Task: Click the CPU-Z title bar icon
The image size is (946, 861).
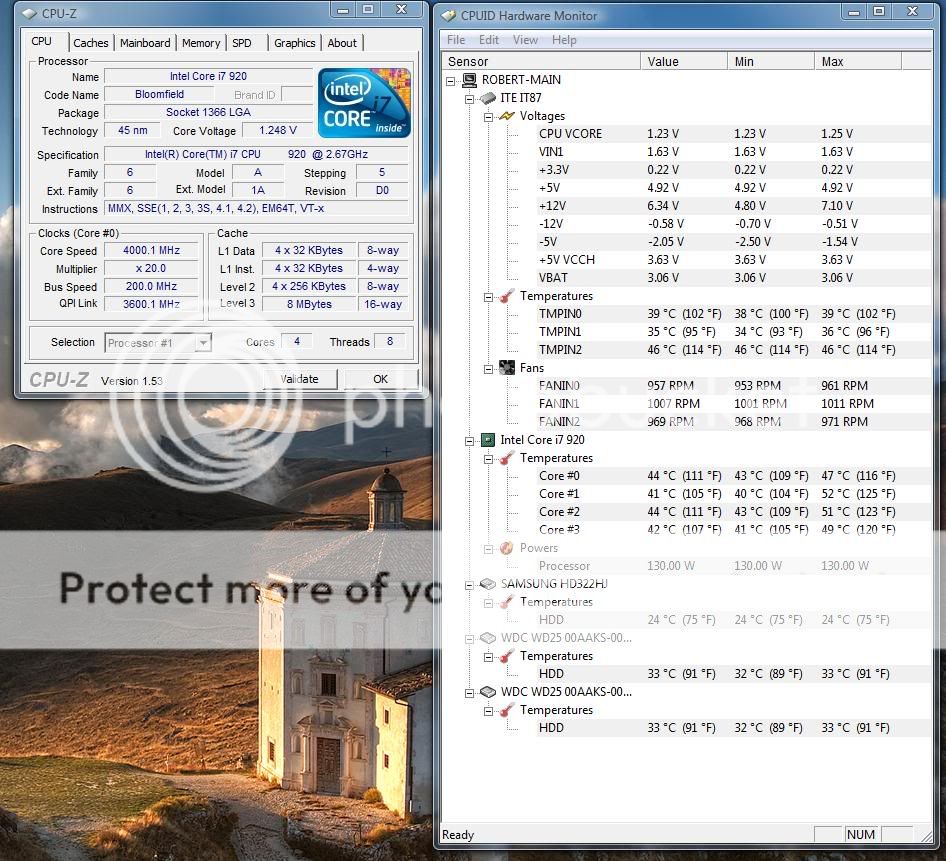Action: coord(30,13)
